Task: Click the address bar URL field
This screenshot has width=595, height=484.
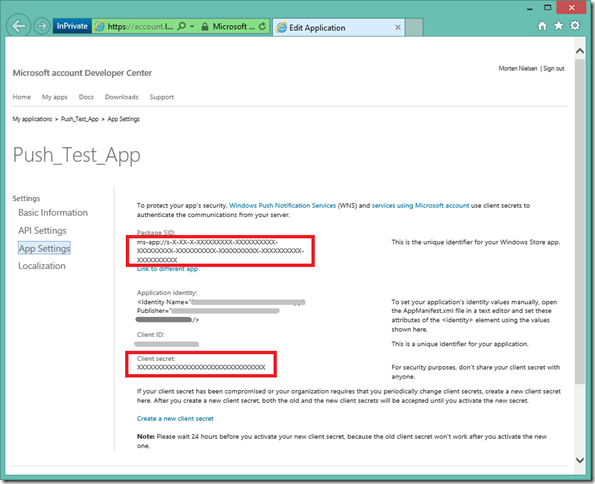Action: 140,26
